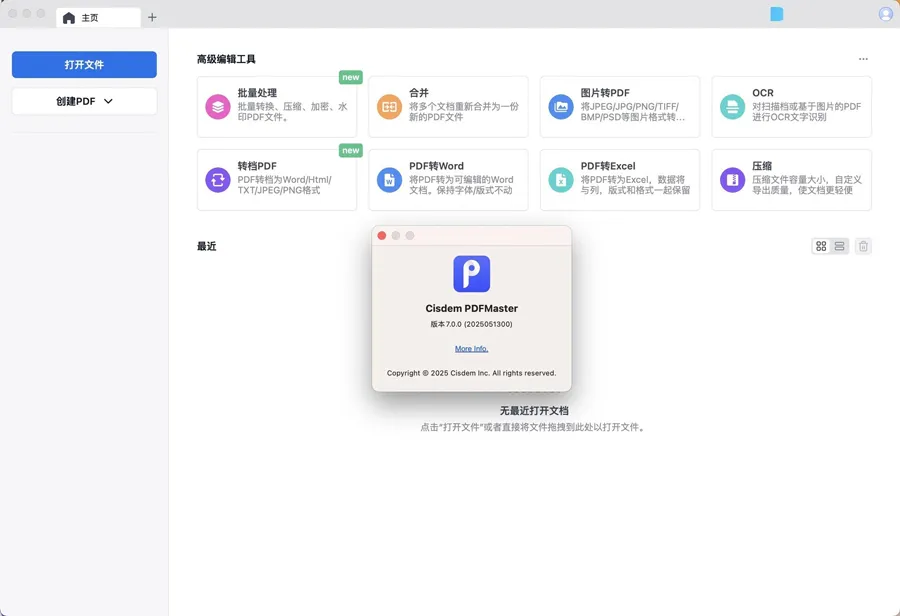This screenshot has width=900, height=616.
Task: Click the PDF to Excel (PDF转Excel) icon
Action: pos(561,180)
